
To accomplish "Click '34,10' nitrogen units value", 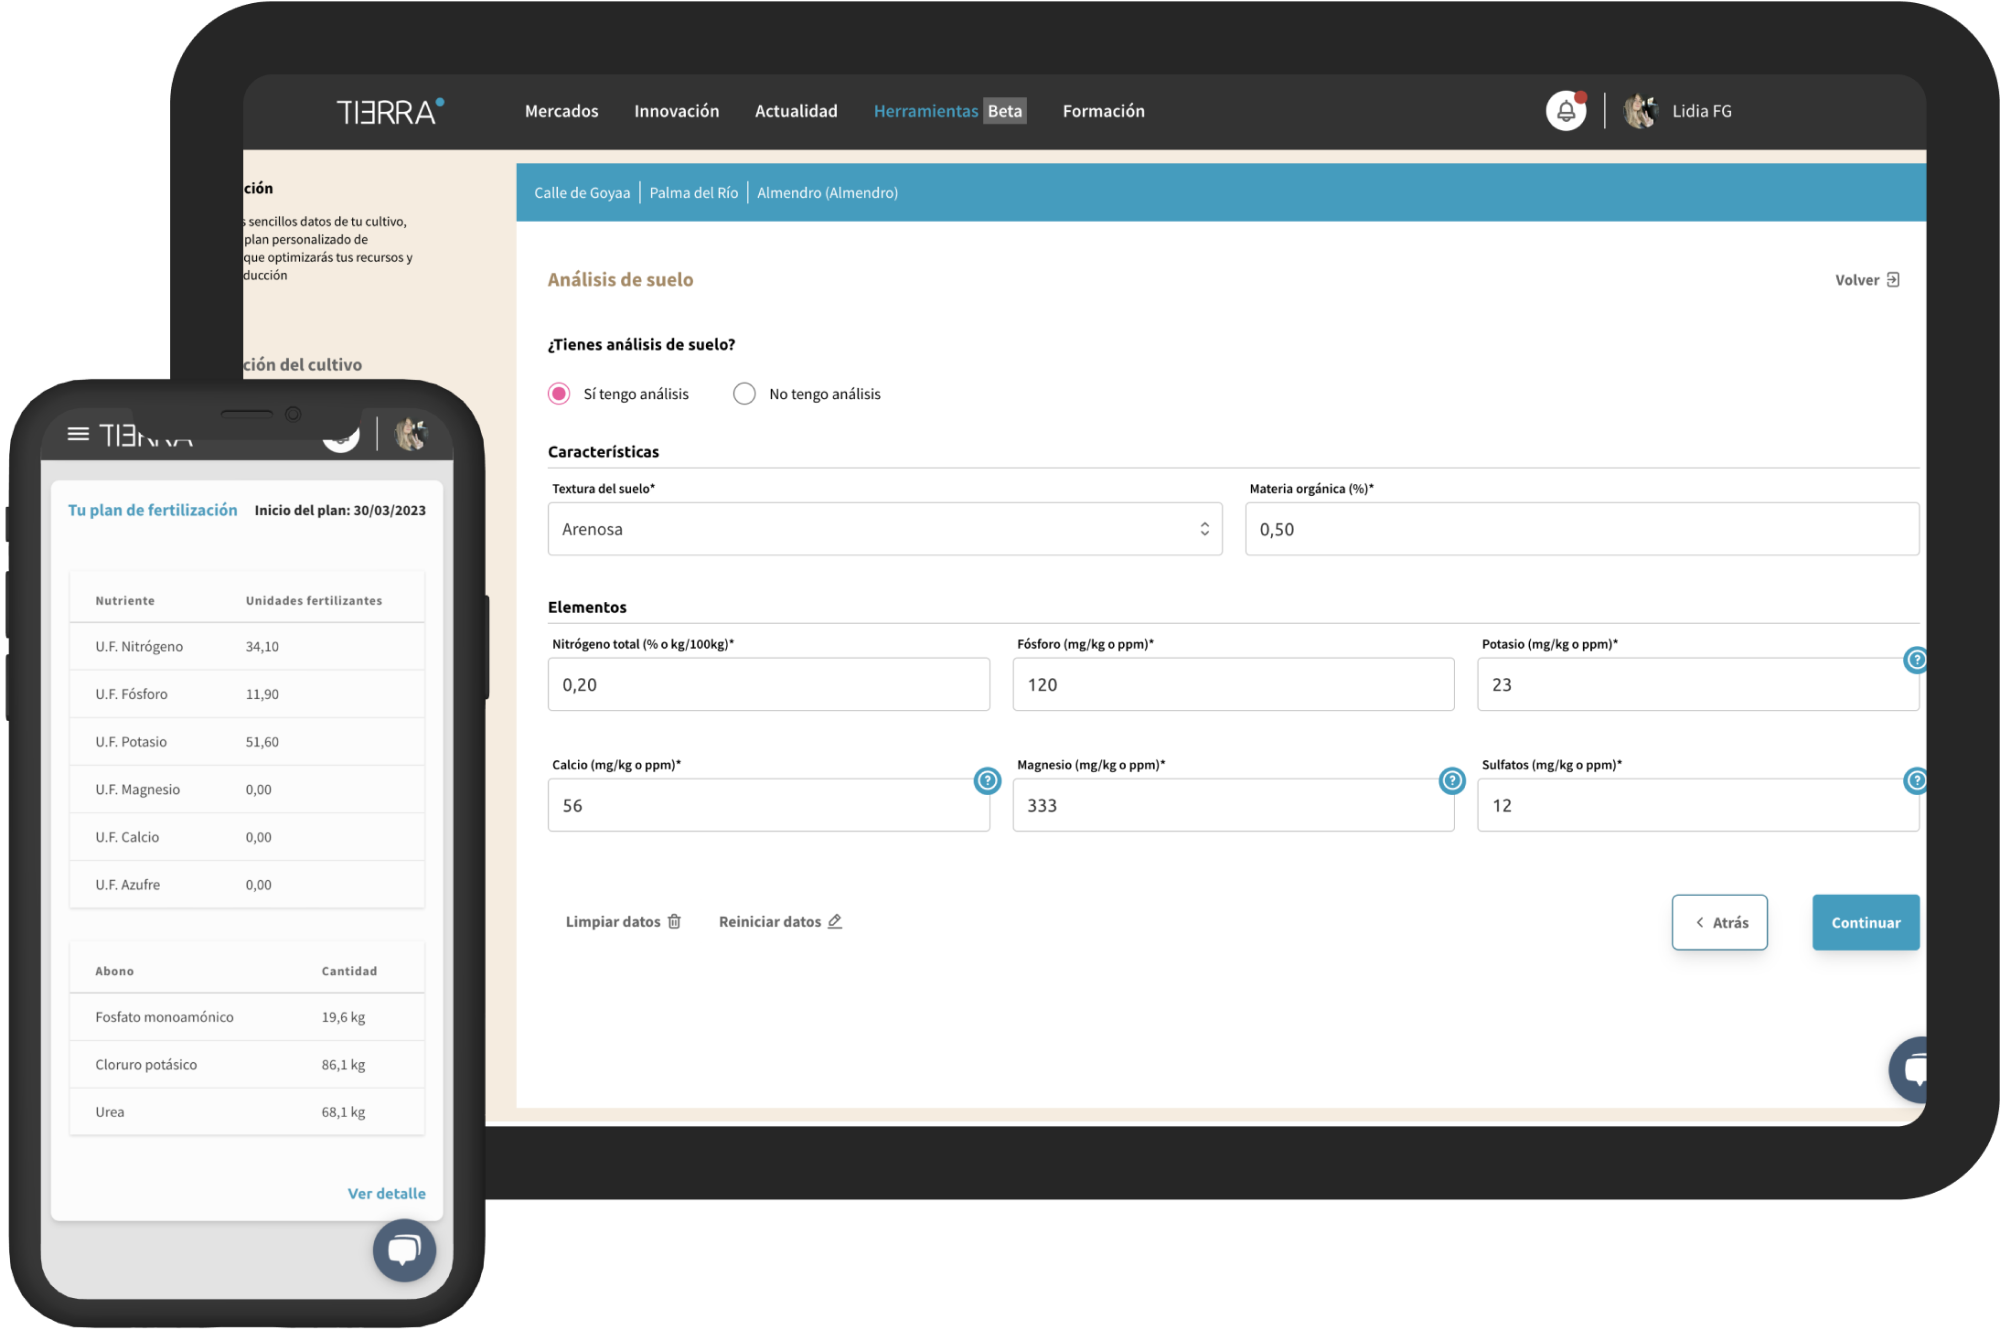I will point(262,647).
